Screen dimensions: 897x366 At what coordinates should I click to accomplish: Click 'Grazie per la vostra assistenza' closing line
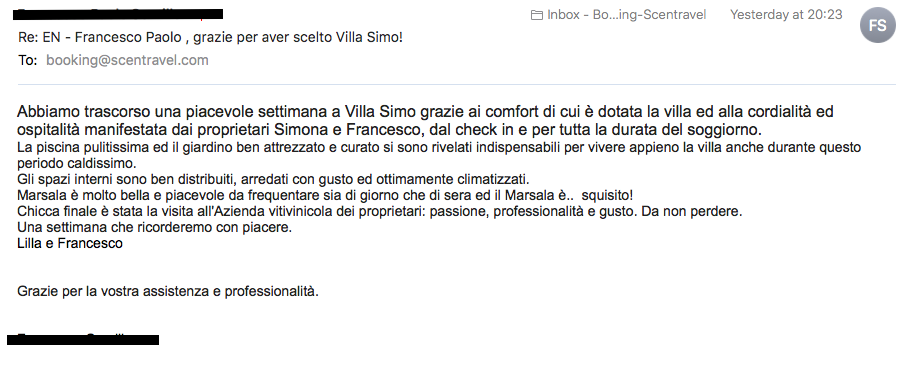click(x=168, y=291)
